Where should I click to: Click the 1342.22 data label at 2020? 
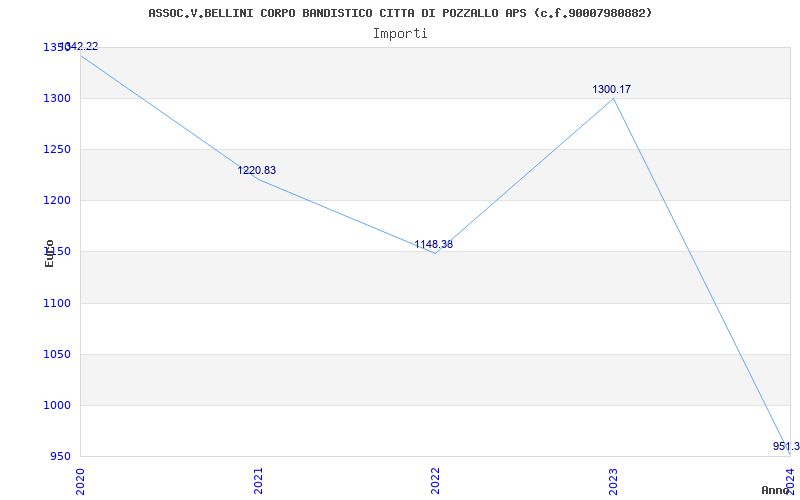(79, 46)
